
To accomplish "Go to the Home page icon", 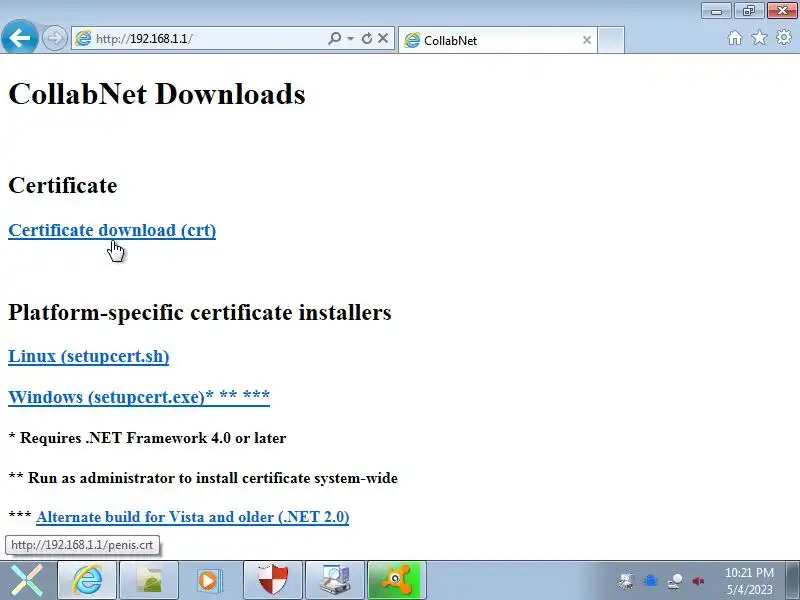I will coord(735,38).
